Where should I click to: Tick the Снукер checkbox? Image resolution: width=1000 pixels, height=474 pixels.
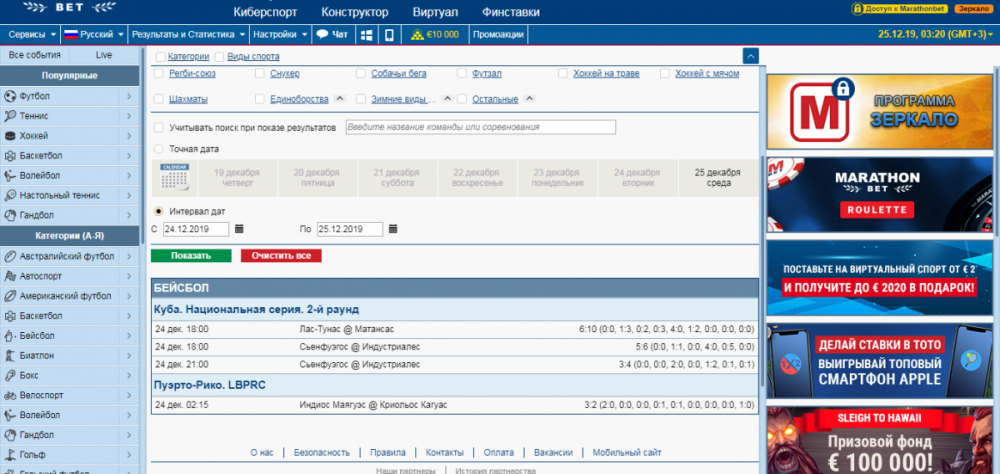pyautogui.click(x=260, y=73)
